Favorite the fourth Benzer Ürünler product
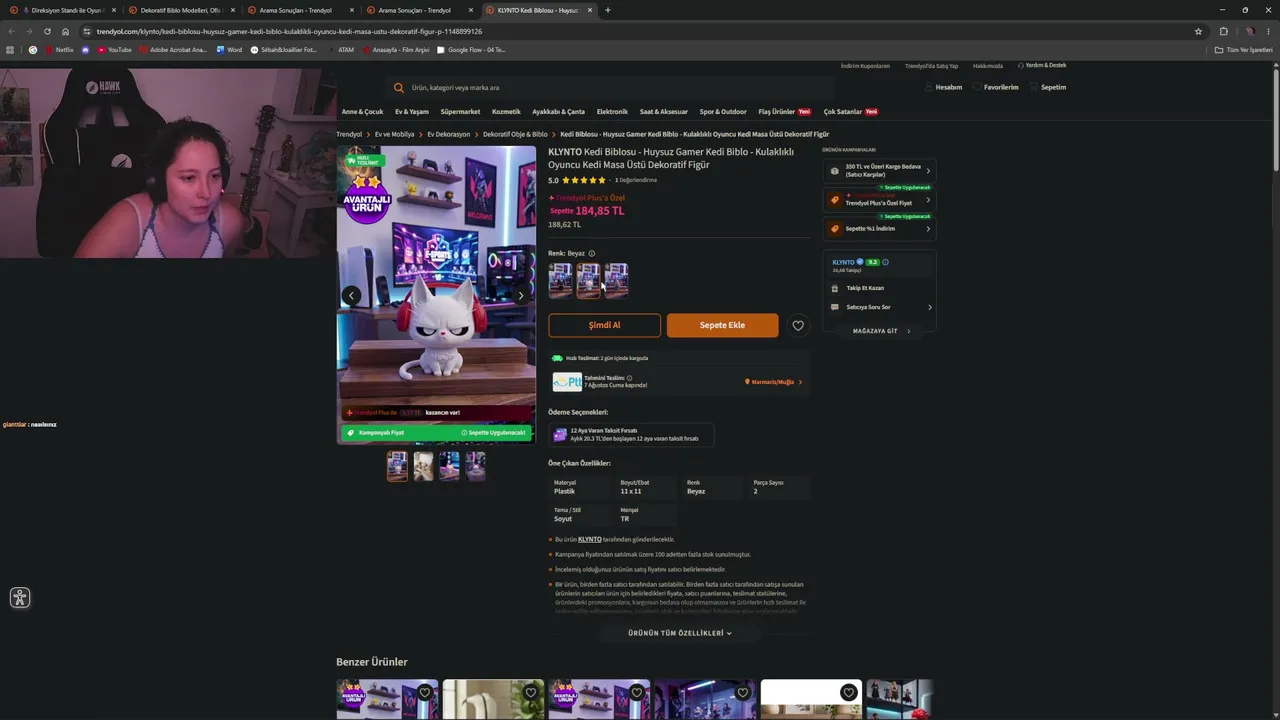Viewport: 1280px width, 720px height. point(742,692)
